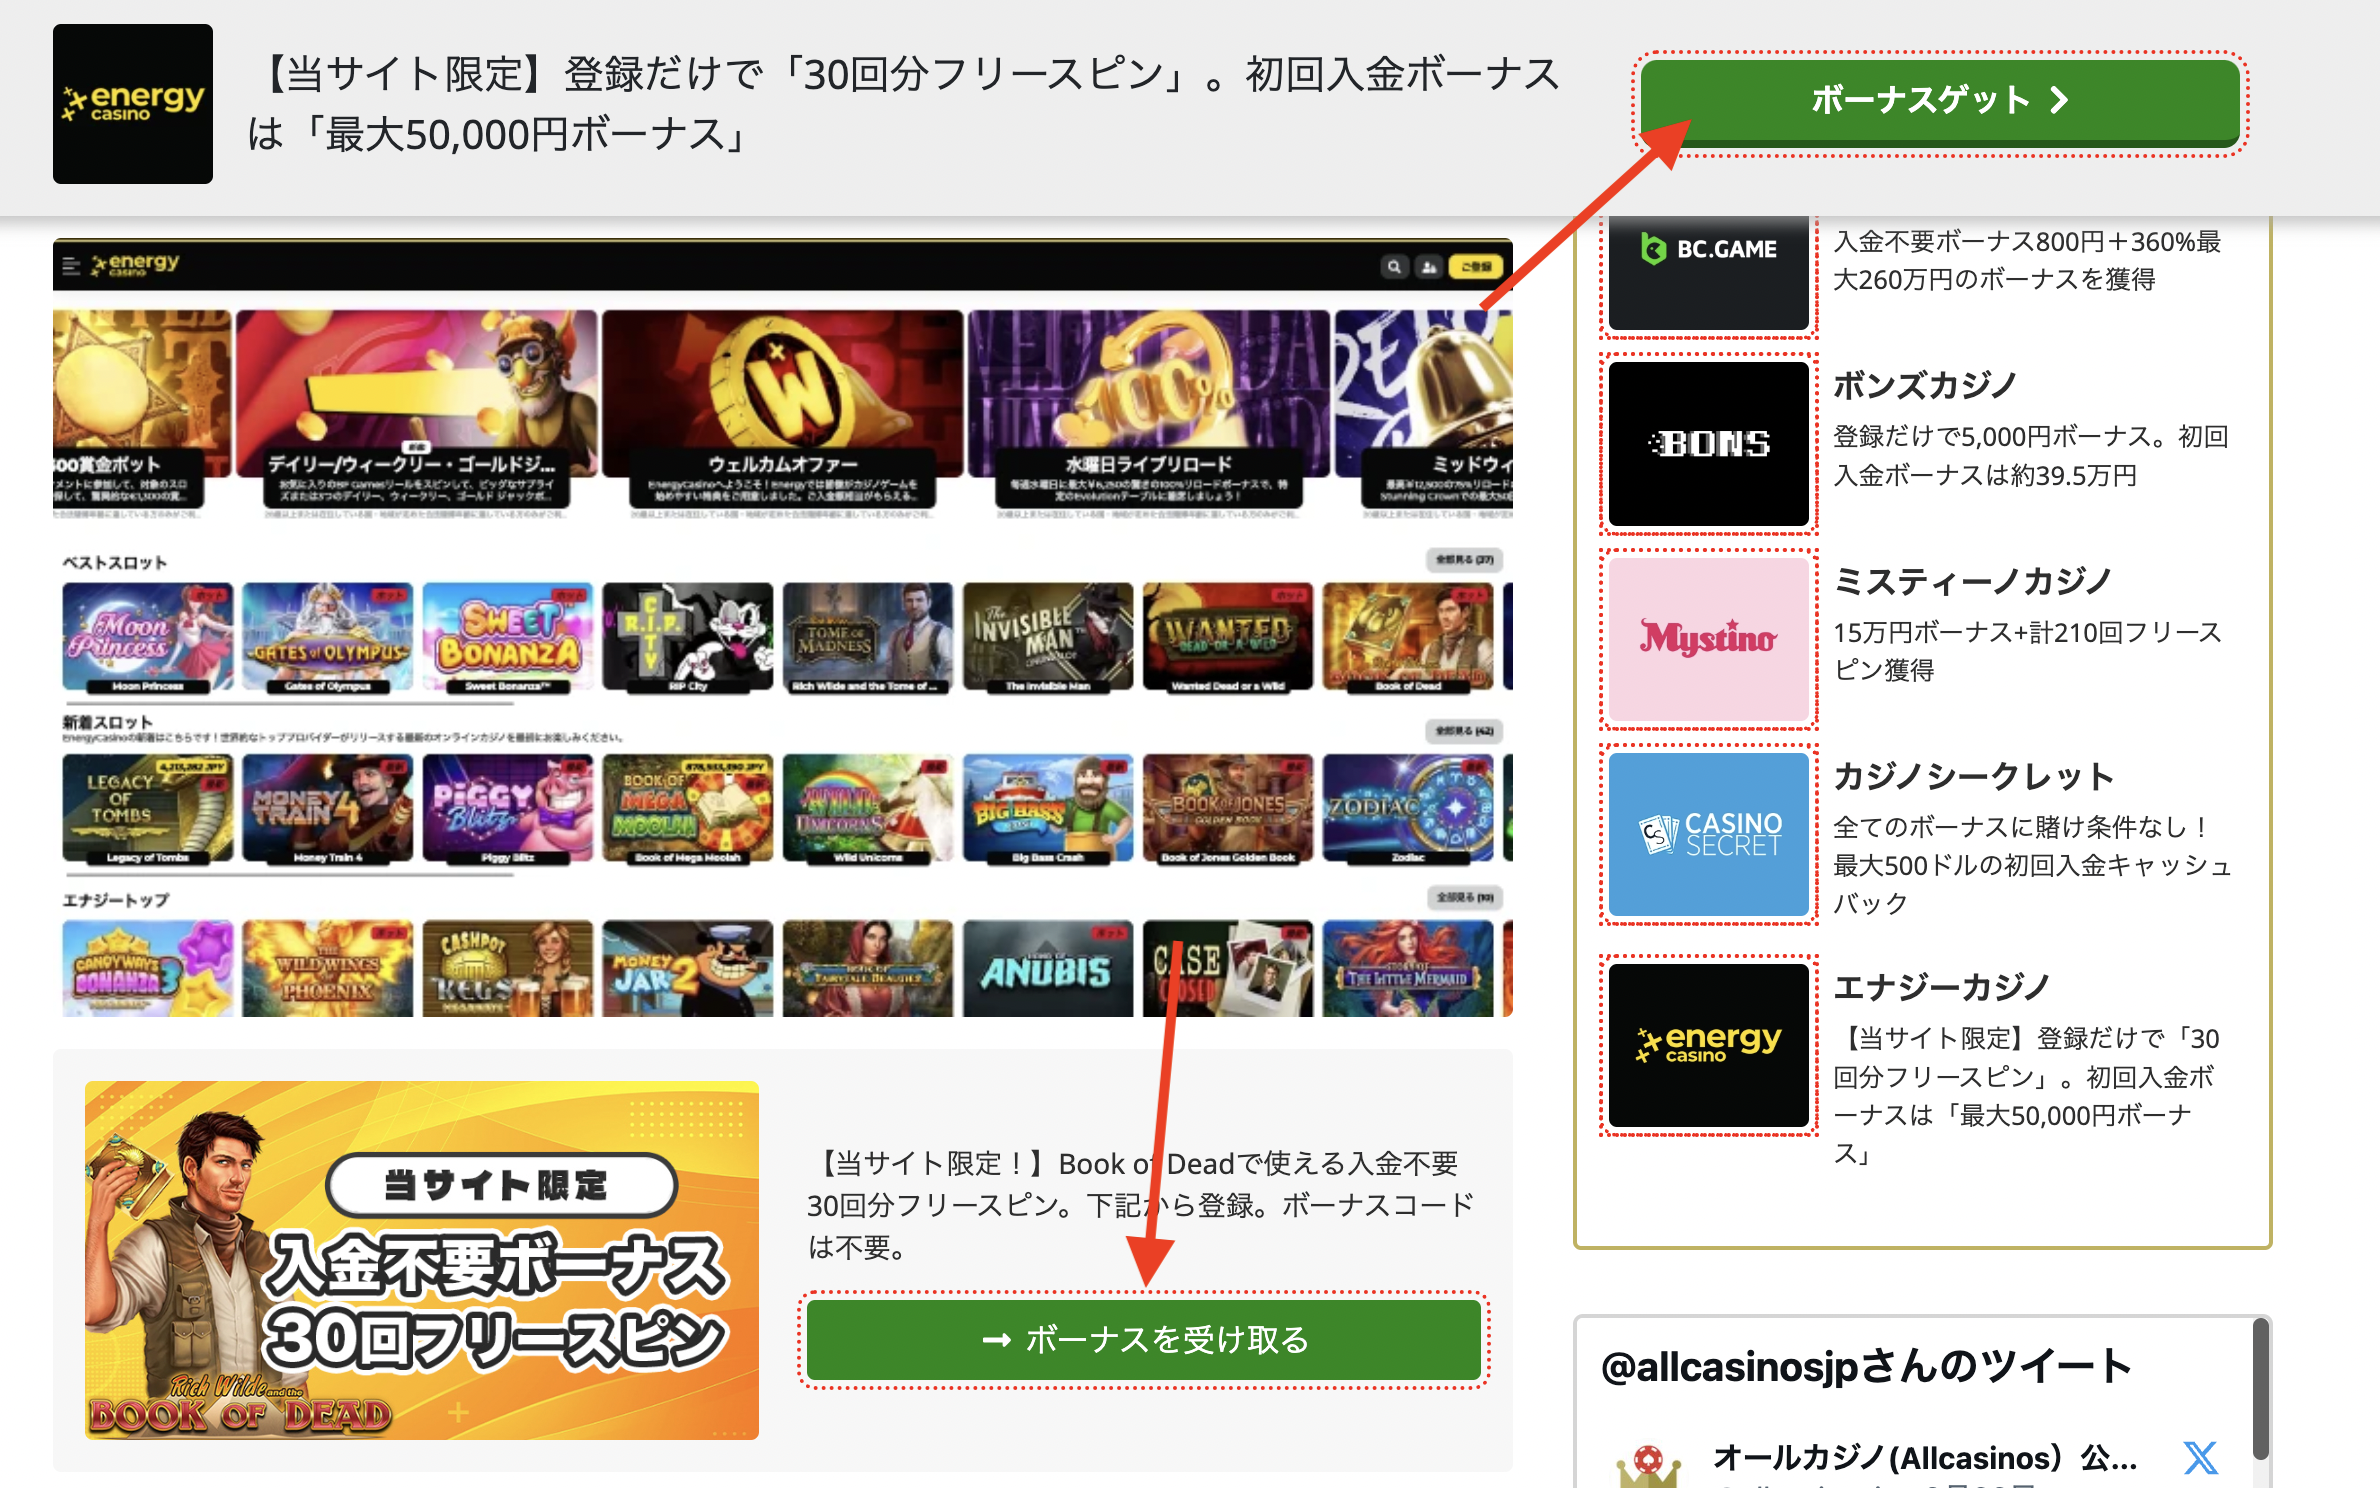Open the BC.GAME logo in sidebar

click(1708, 270)
